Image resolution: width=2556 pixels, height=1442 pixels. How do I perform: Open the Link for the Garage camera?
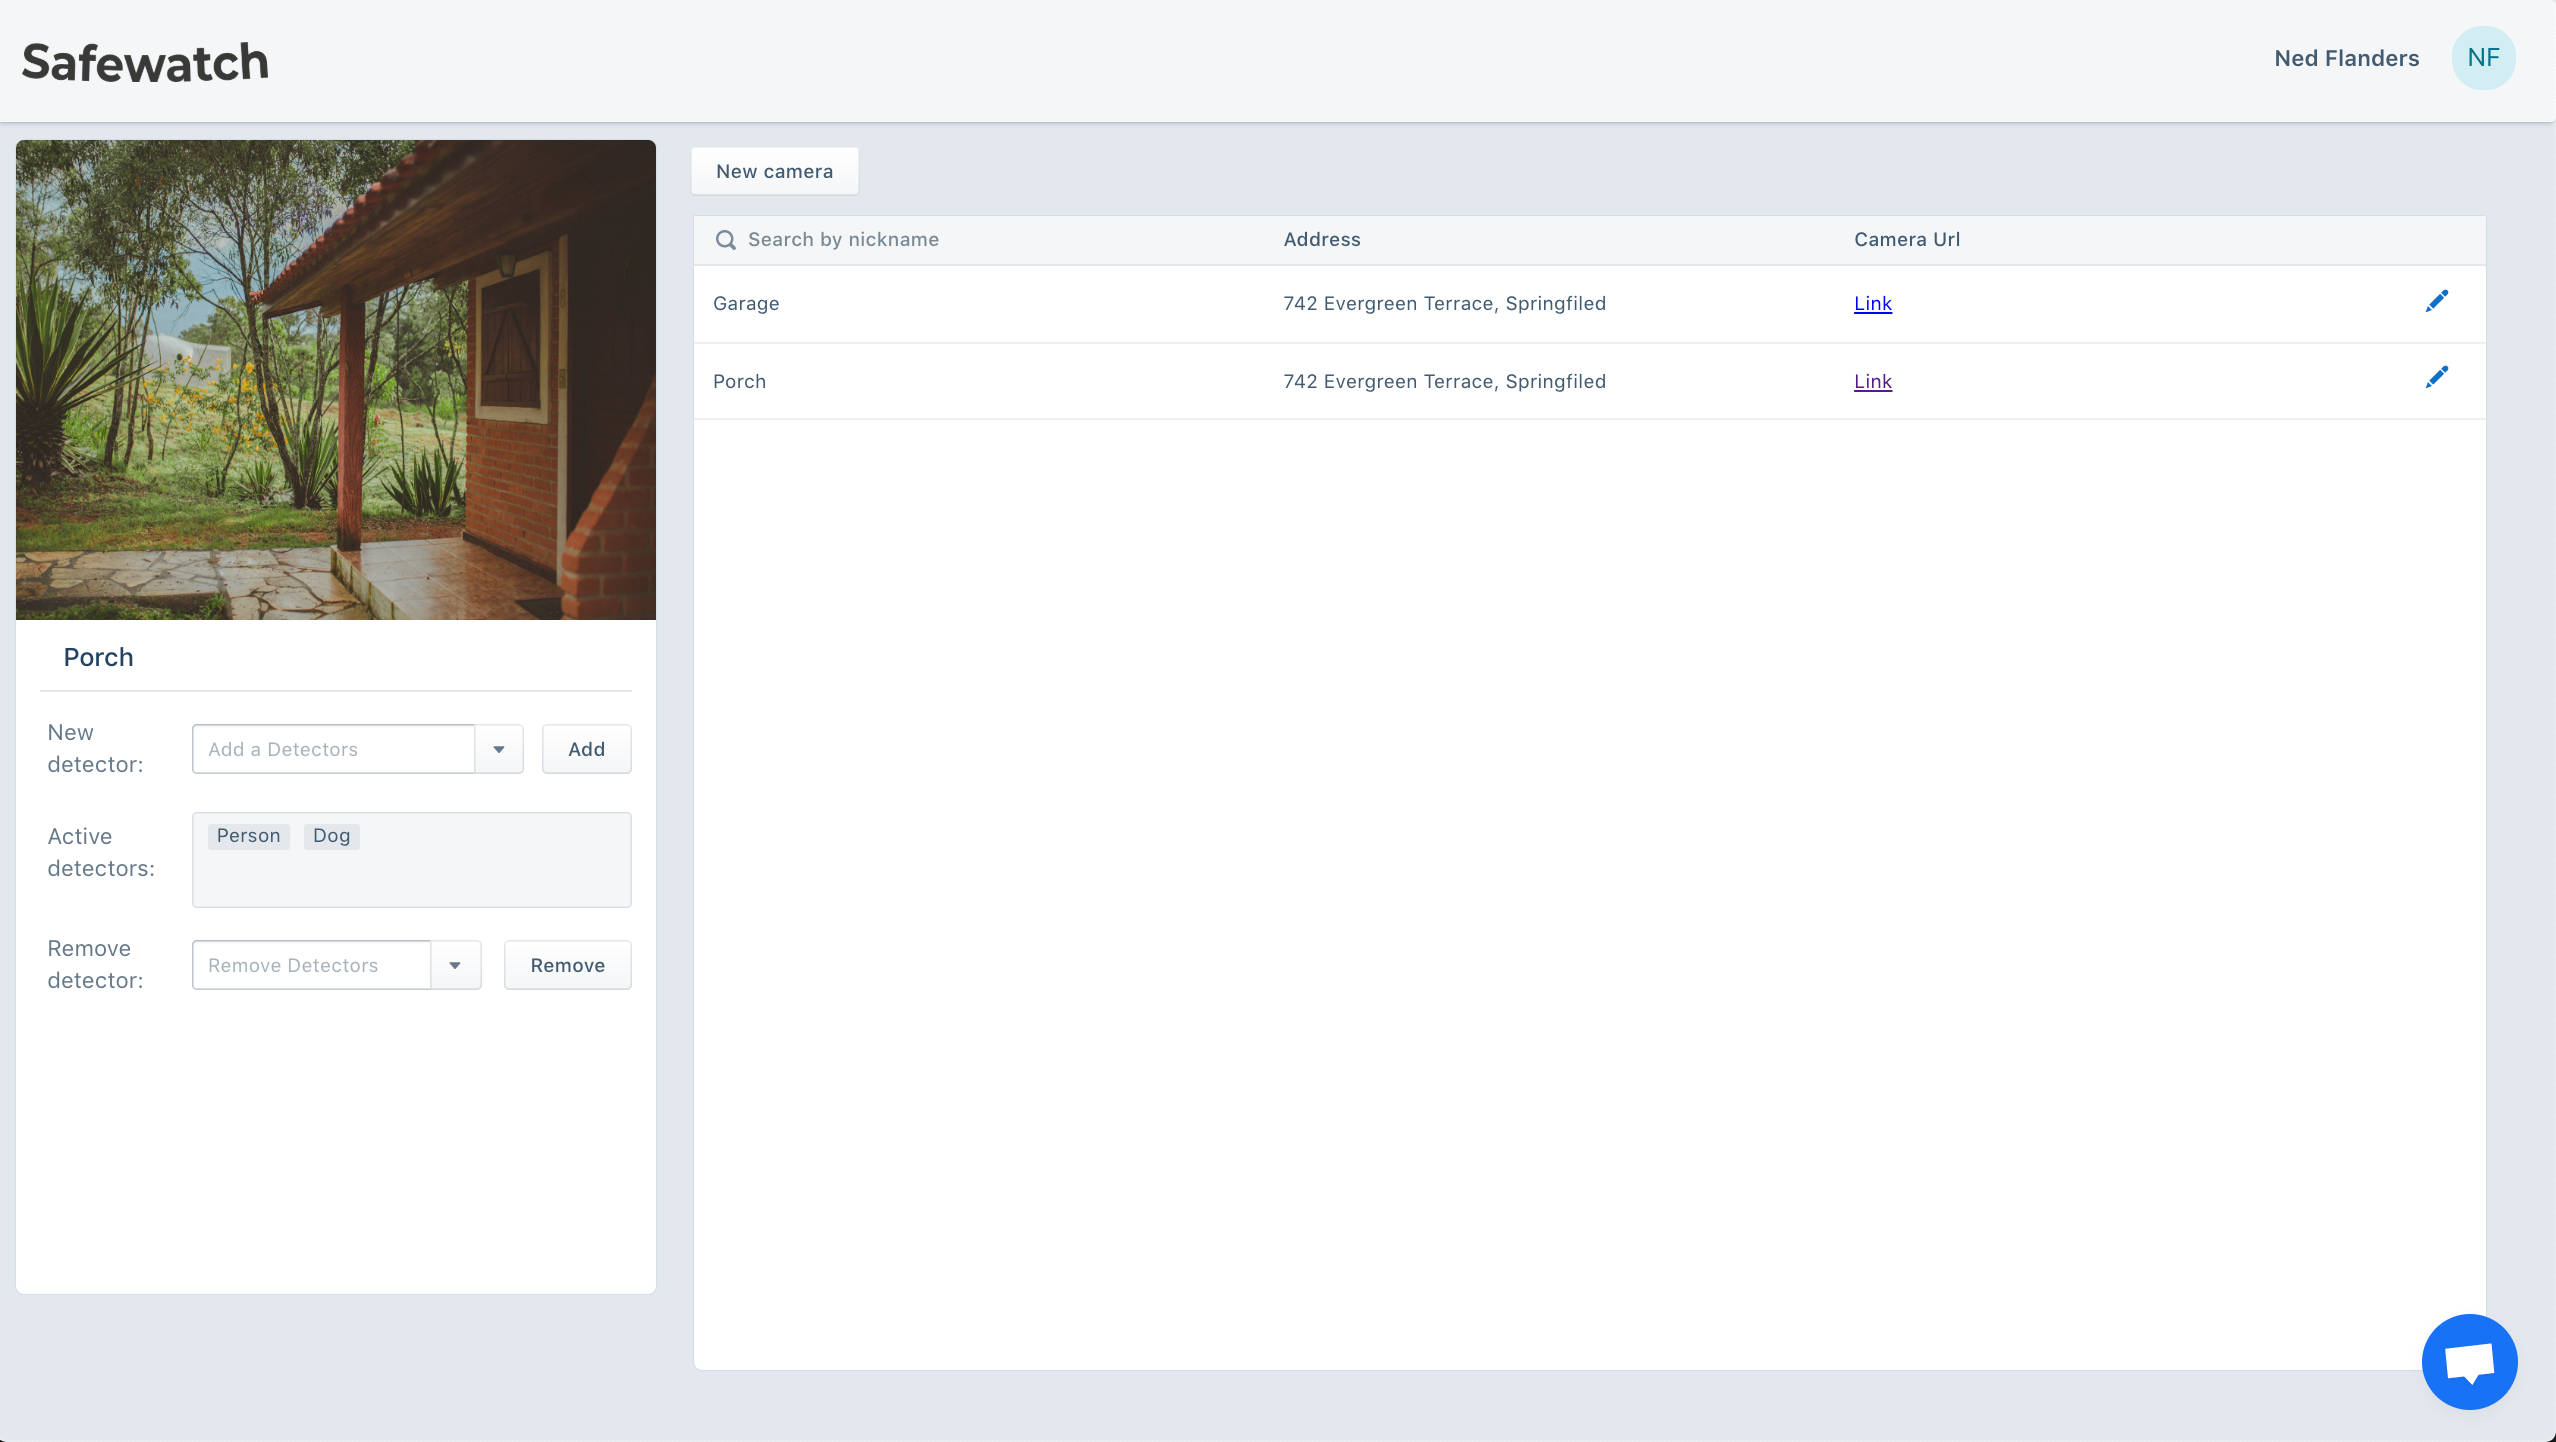coord(1871,303)
